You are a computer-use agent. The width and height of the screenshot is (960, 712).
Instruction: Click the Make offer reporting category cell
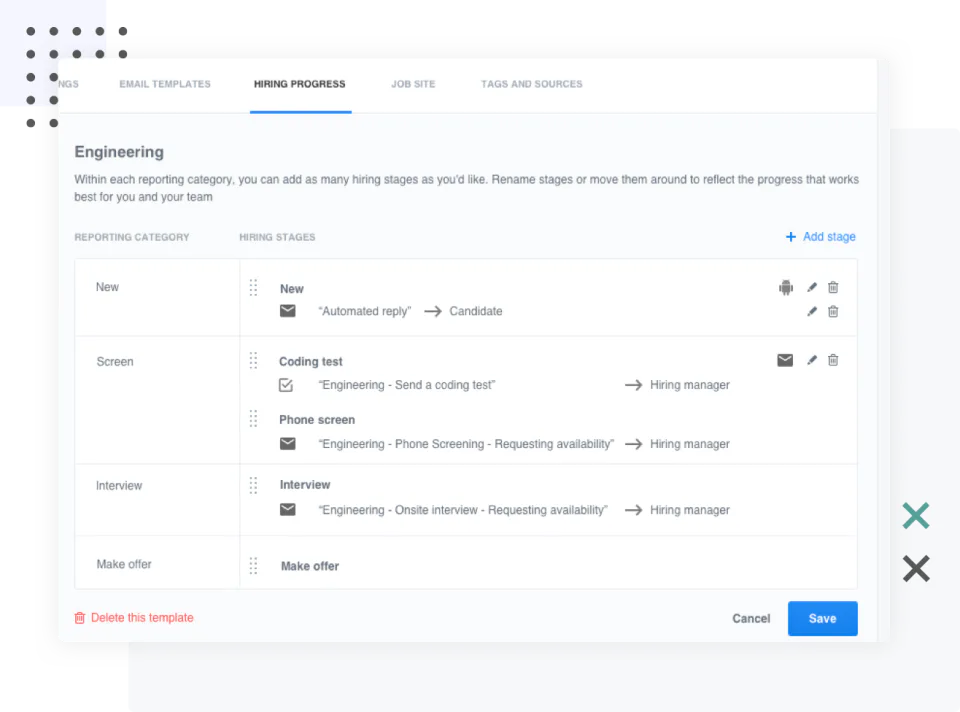(x=157, y=563)
